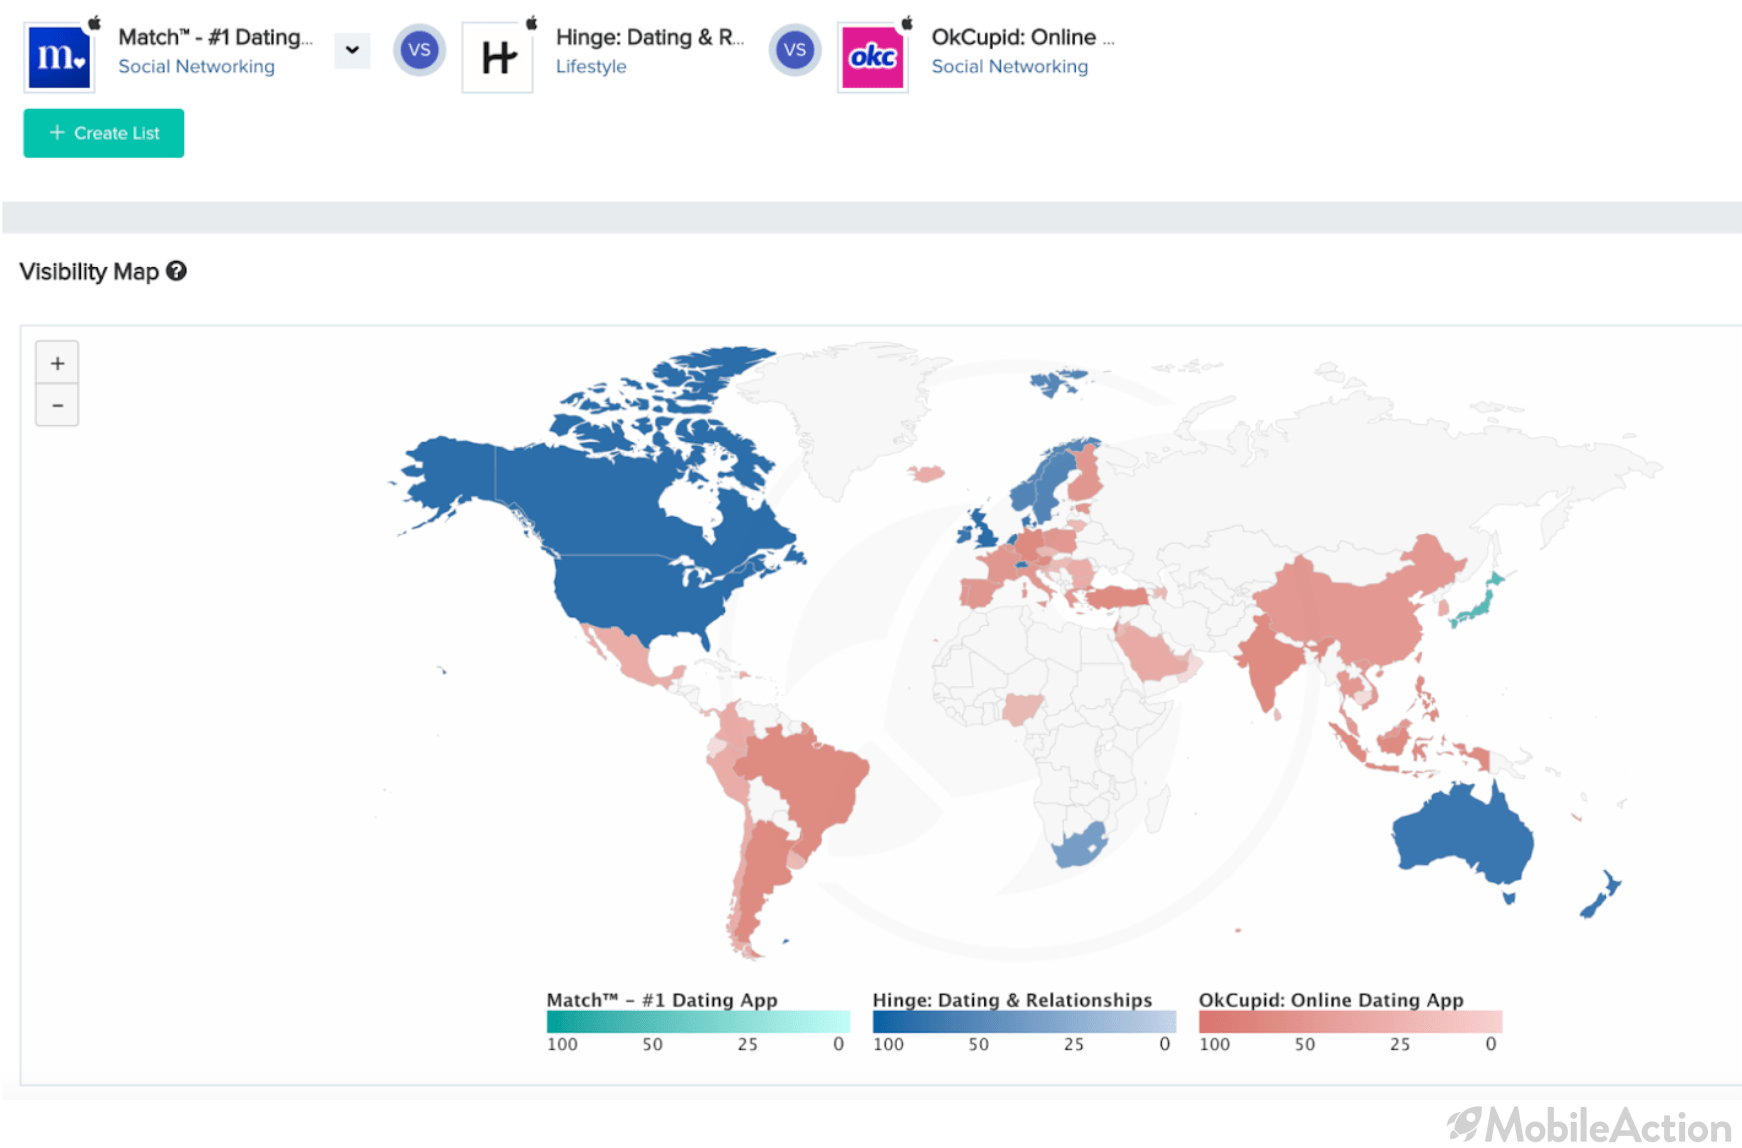Zoom out on the map
The height and width of the screenshot is (1148, 1742).
pos(57,405)
